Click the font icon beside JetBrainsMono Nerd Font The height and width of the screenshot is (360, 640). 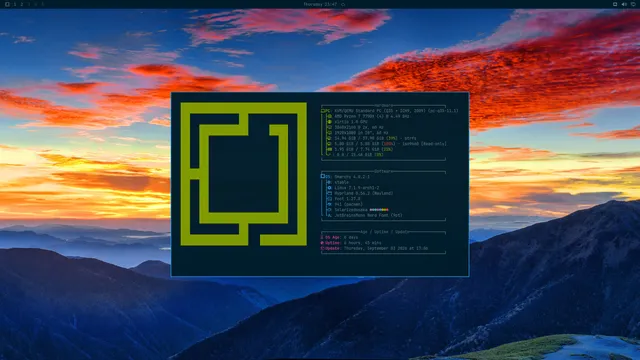coord(330,215)
